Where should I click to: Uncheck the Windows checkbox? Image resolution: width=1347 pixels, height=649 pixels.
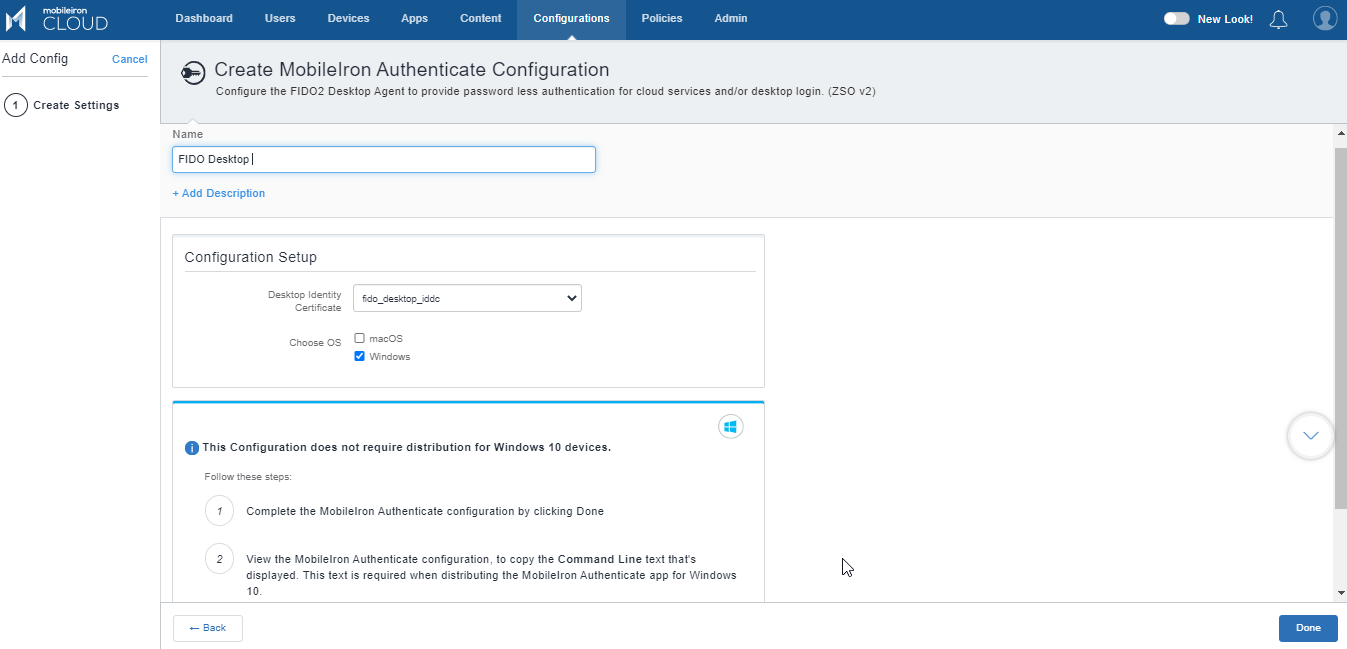pos(360,356)
